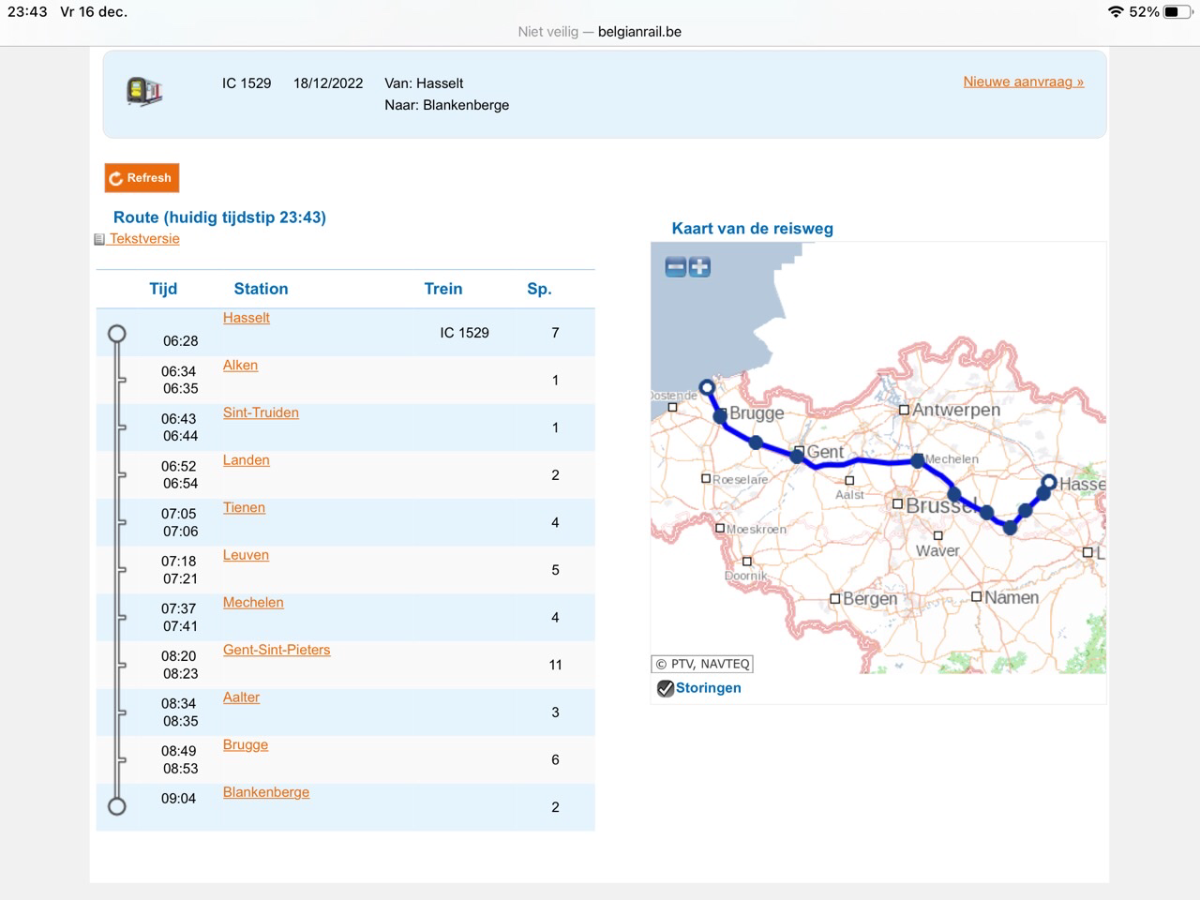Toggle the Storingen checkbox
The image size is (1200, 900).
click(x=665, y=688)
